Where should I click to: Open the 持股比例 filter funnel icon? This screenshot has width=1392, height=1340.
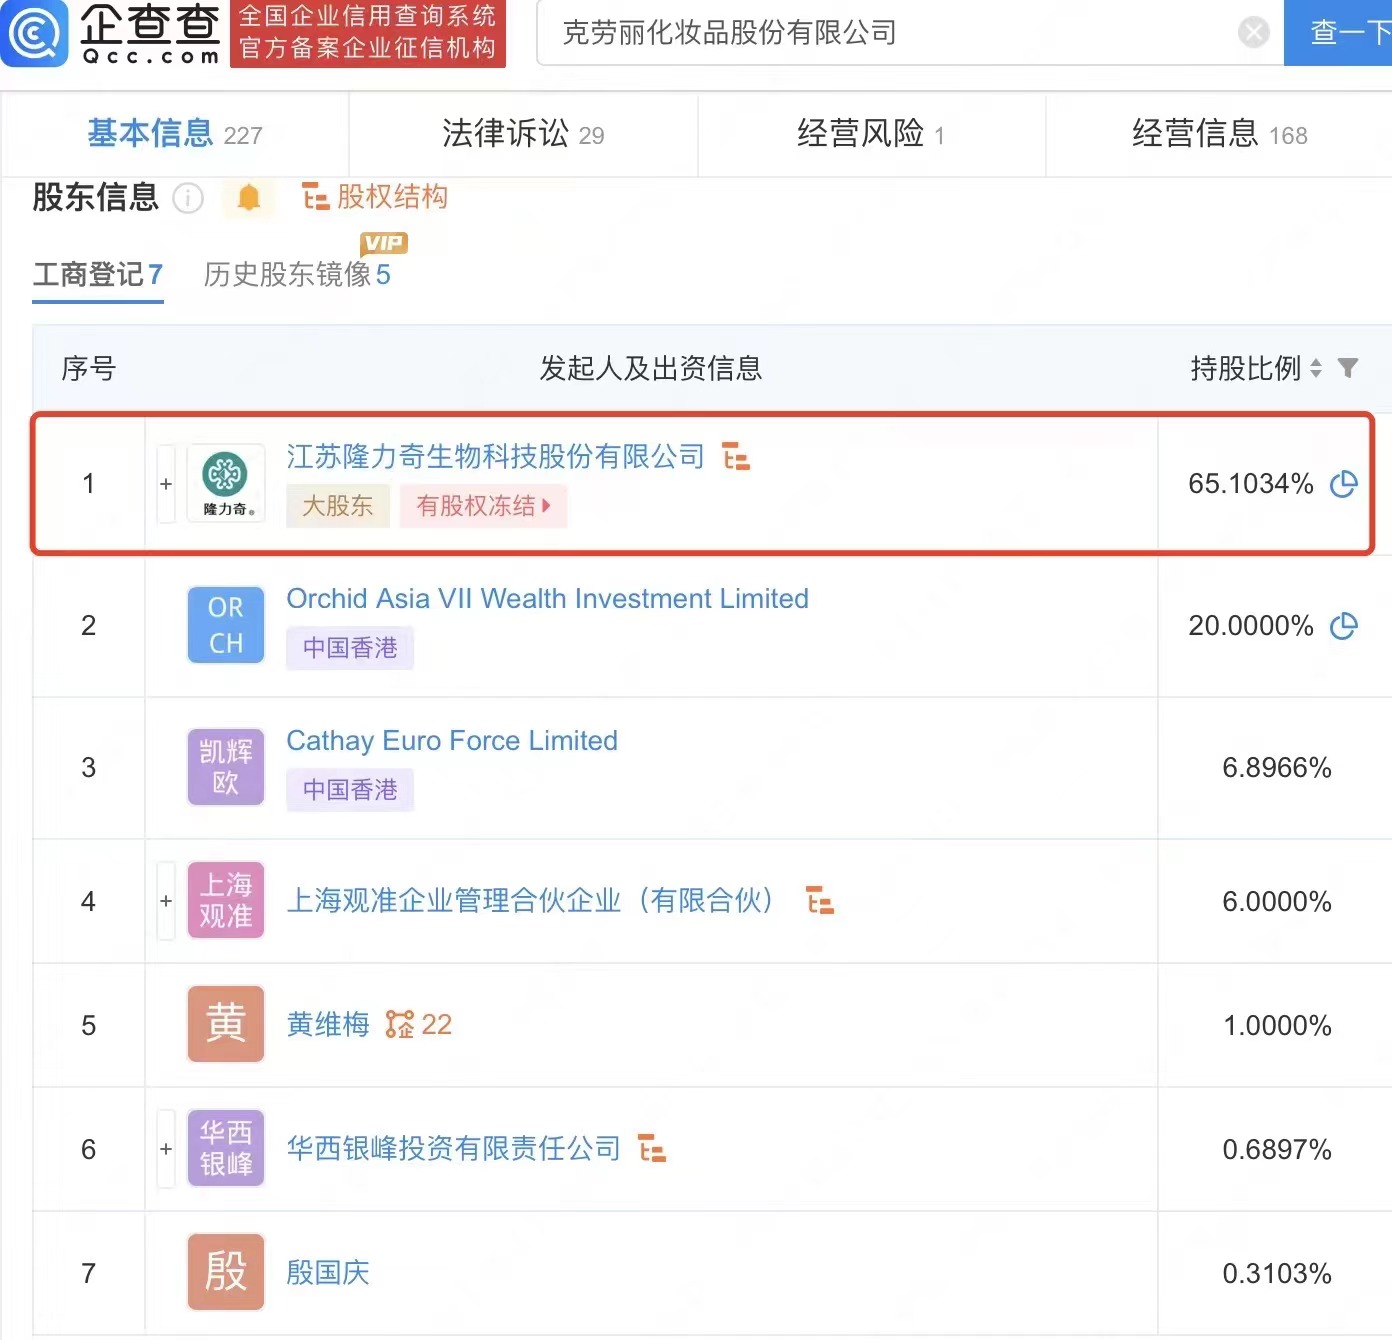pyautogui.click(x=1348, y=369)
